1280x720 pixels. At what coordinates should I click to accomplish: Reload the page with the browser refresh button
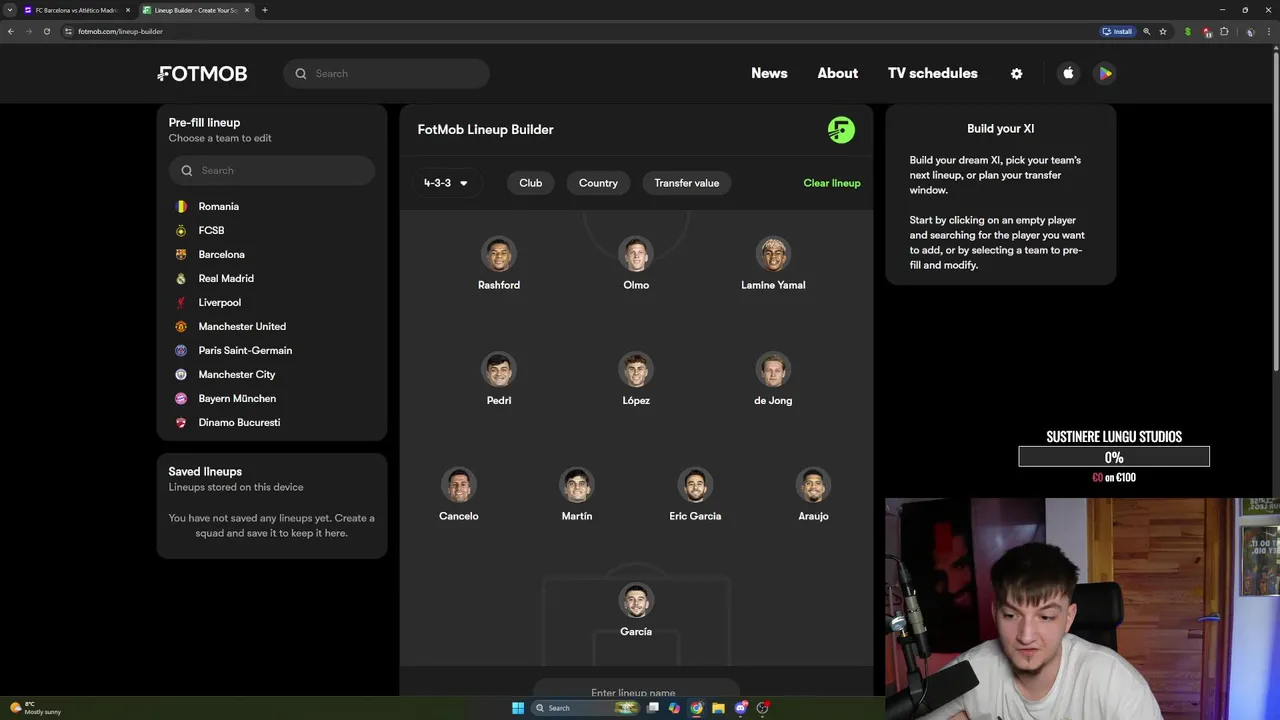tap(46, 31)
